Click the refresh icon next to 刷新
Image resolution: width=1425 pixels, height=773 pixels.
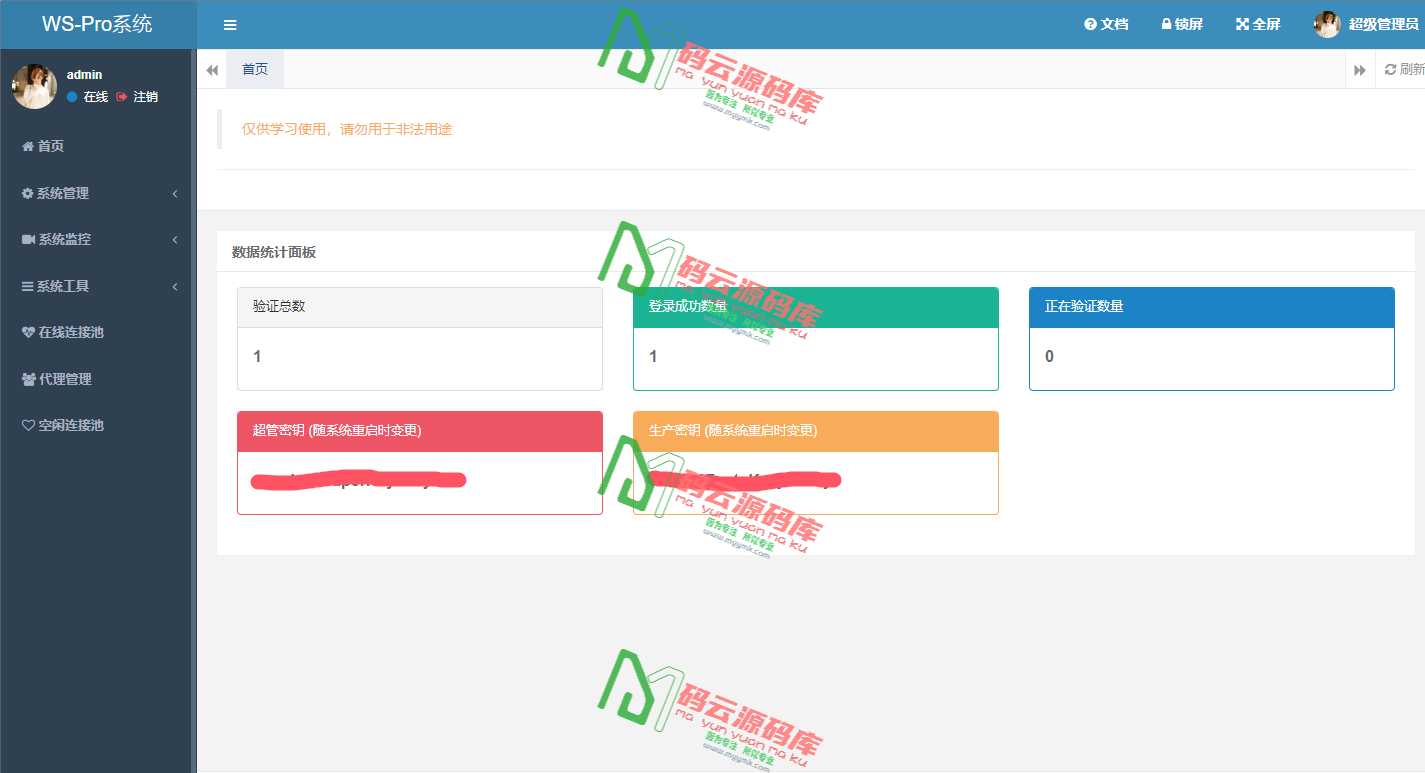click(x=1390, y=69)
